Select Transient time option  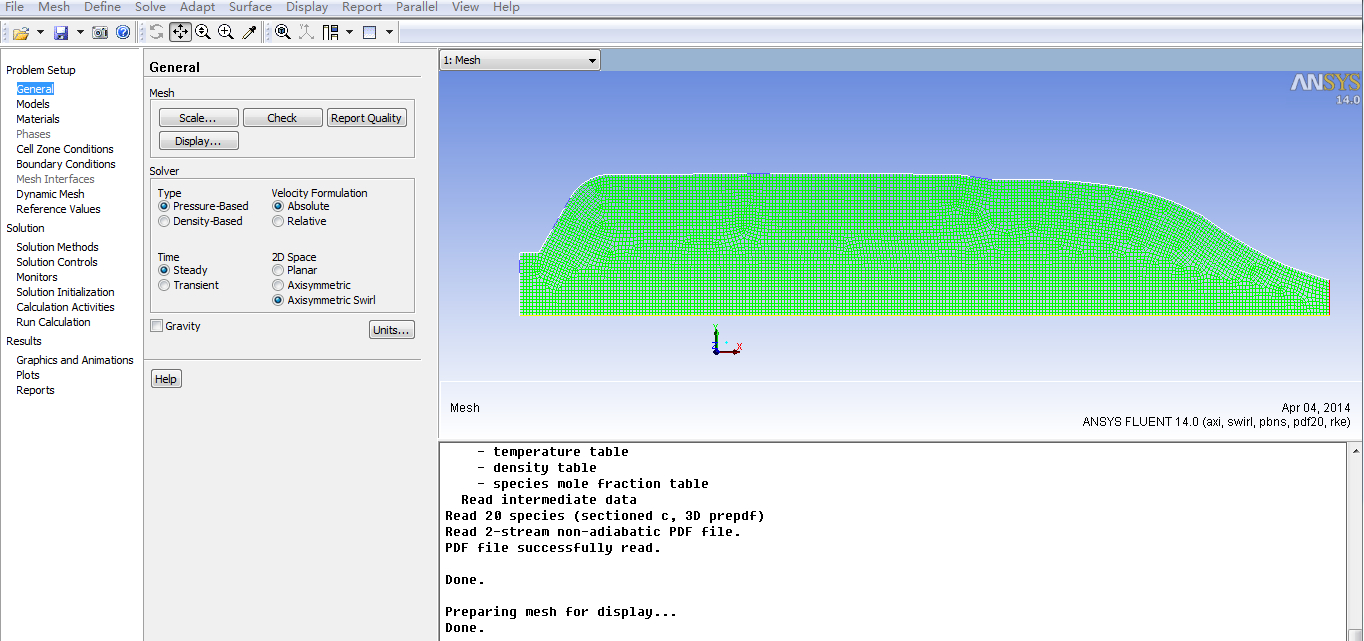(164, 285)
